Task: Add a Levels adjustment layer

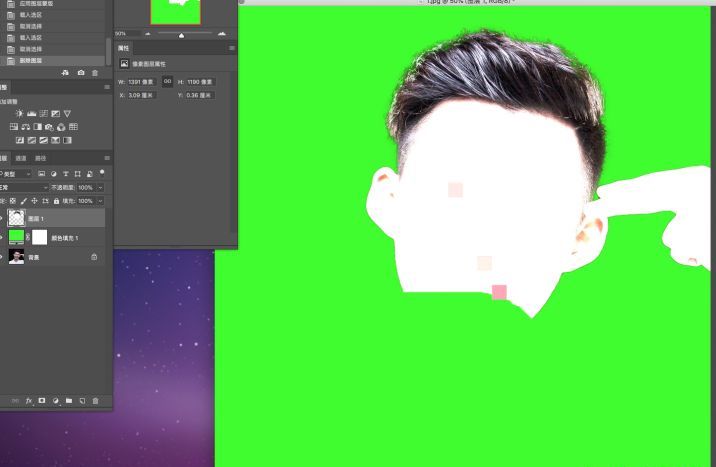Action: click(x=32, y=113)
